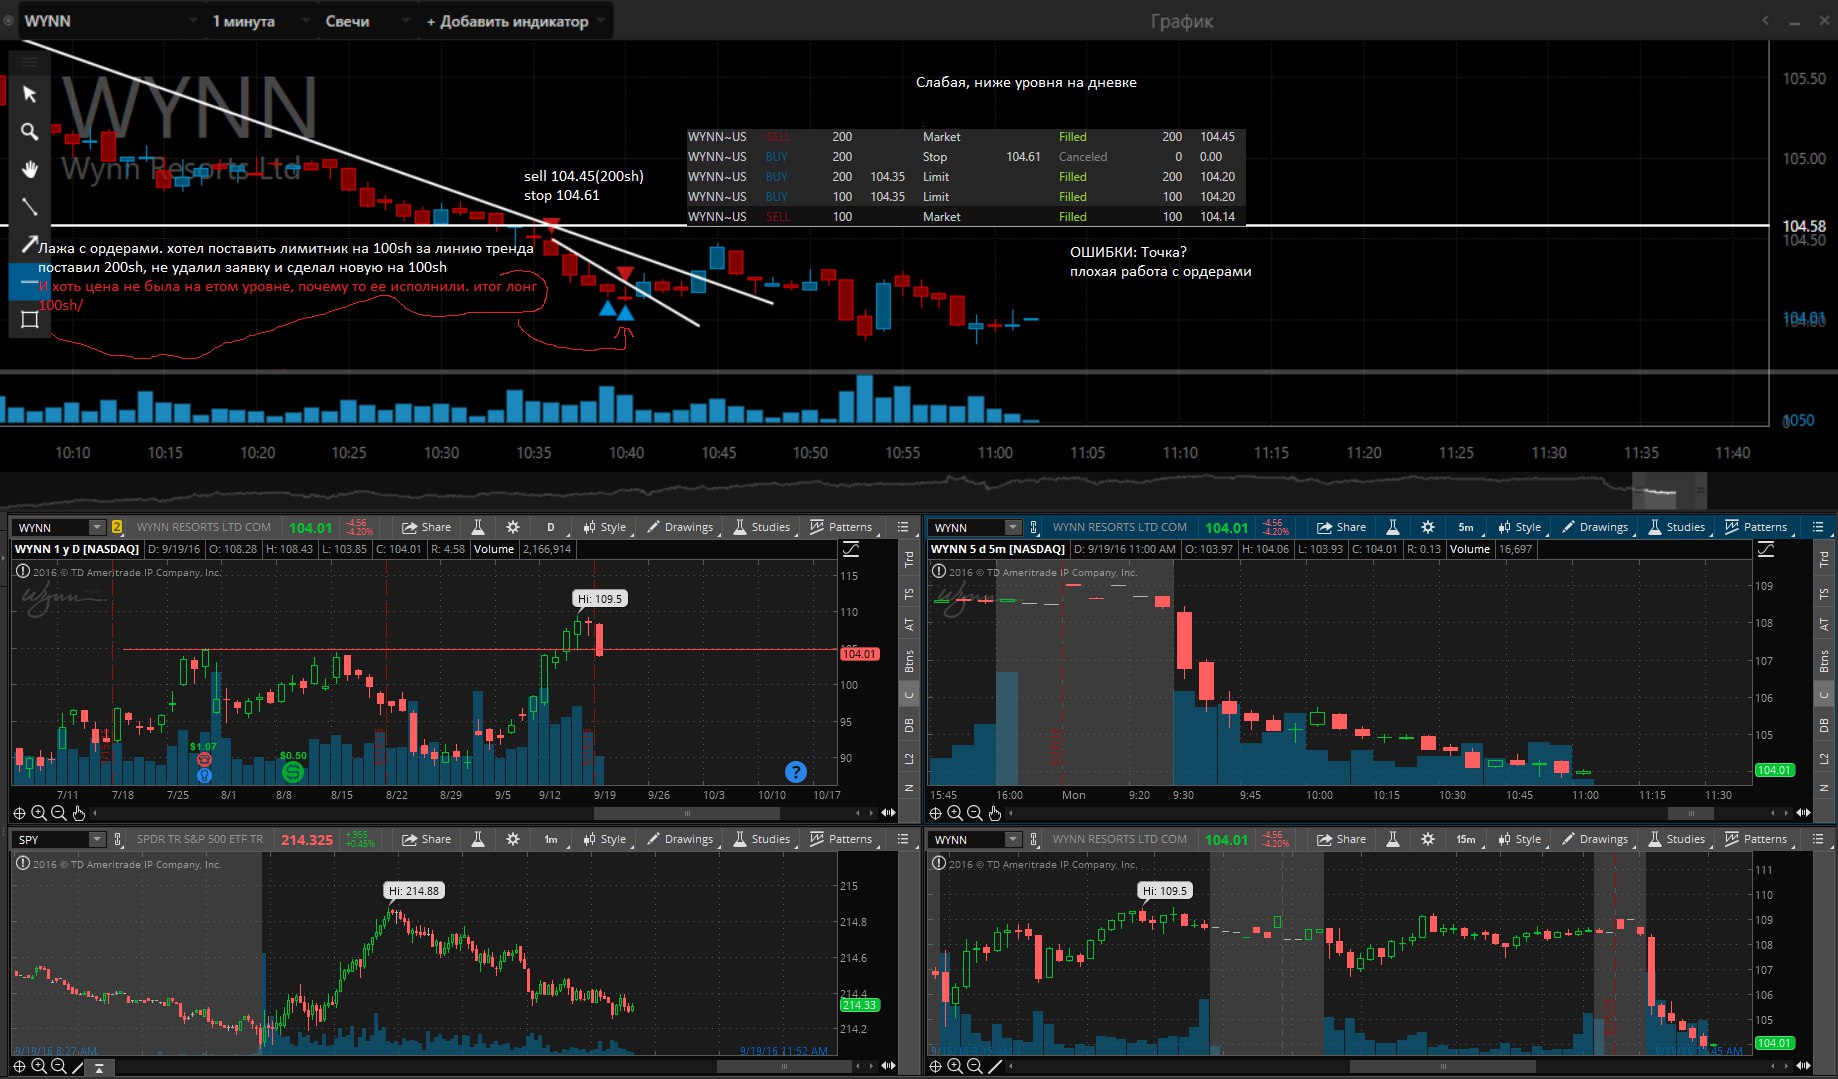Click Share in the WYNN daily chart panel

tap(427, 527)
